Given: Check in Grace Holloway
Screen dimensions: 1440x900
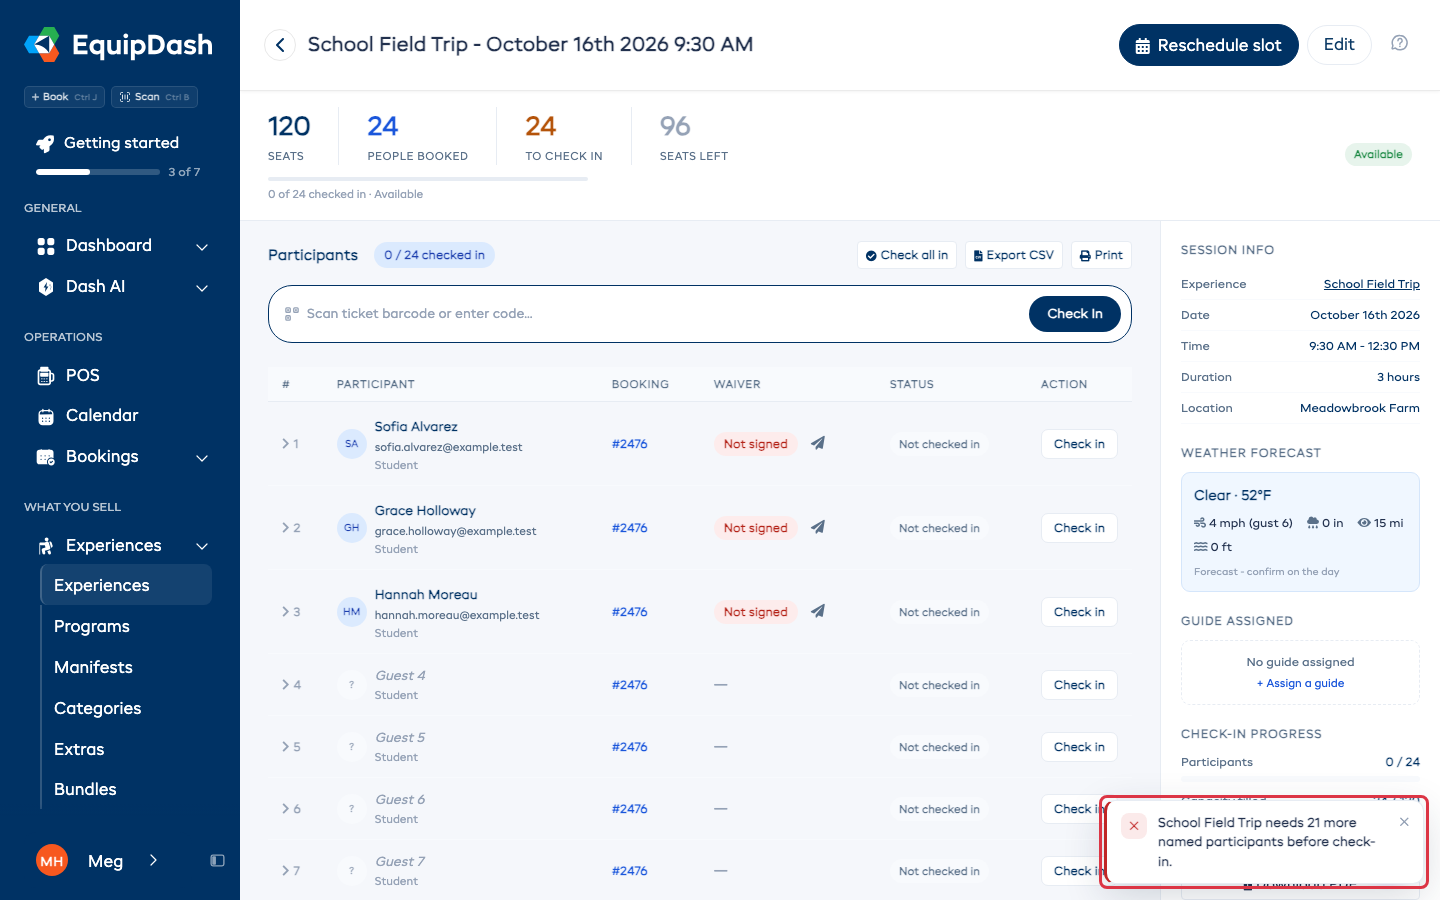Looking at the screenshot, I should coord(1079,528).
